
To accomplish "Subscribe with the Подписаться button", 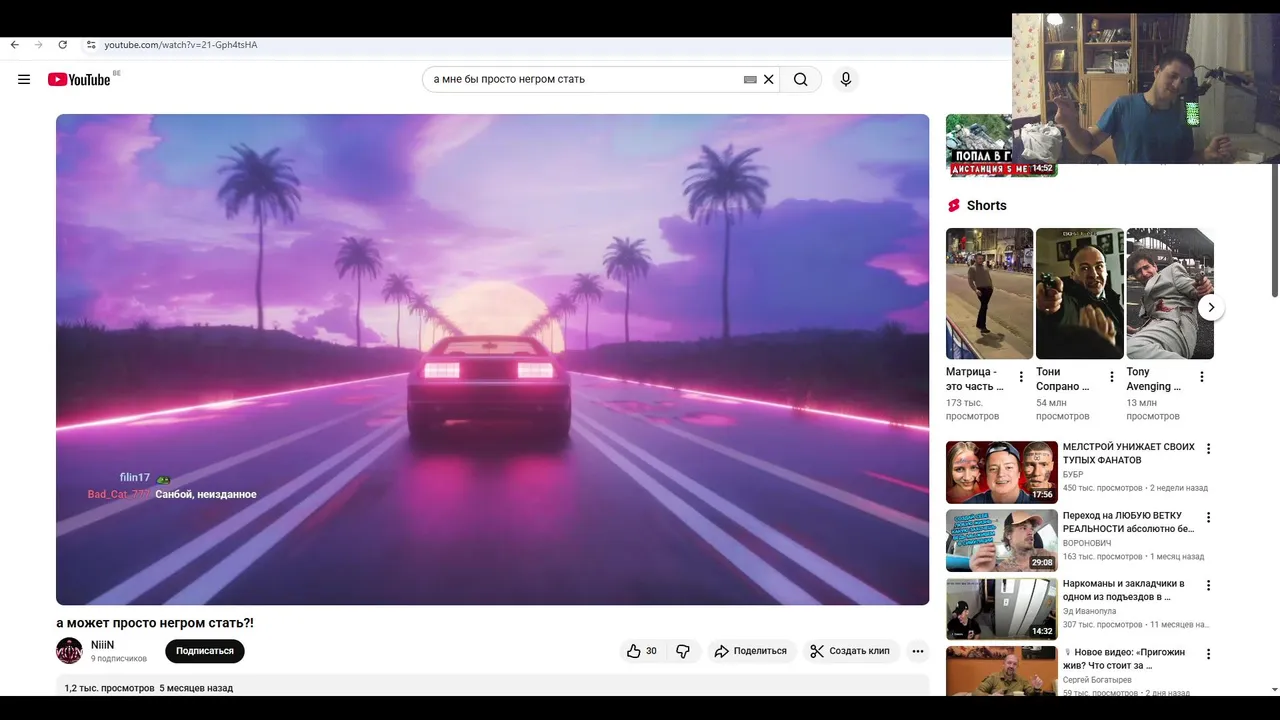I will click(x=205, y=651).
